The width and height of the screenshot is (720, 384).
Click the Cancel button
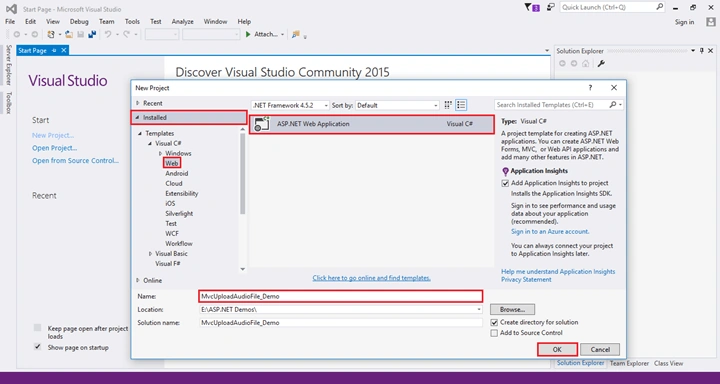600,350
